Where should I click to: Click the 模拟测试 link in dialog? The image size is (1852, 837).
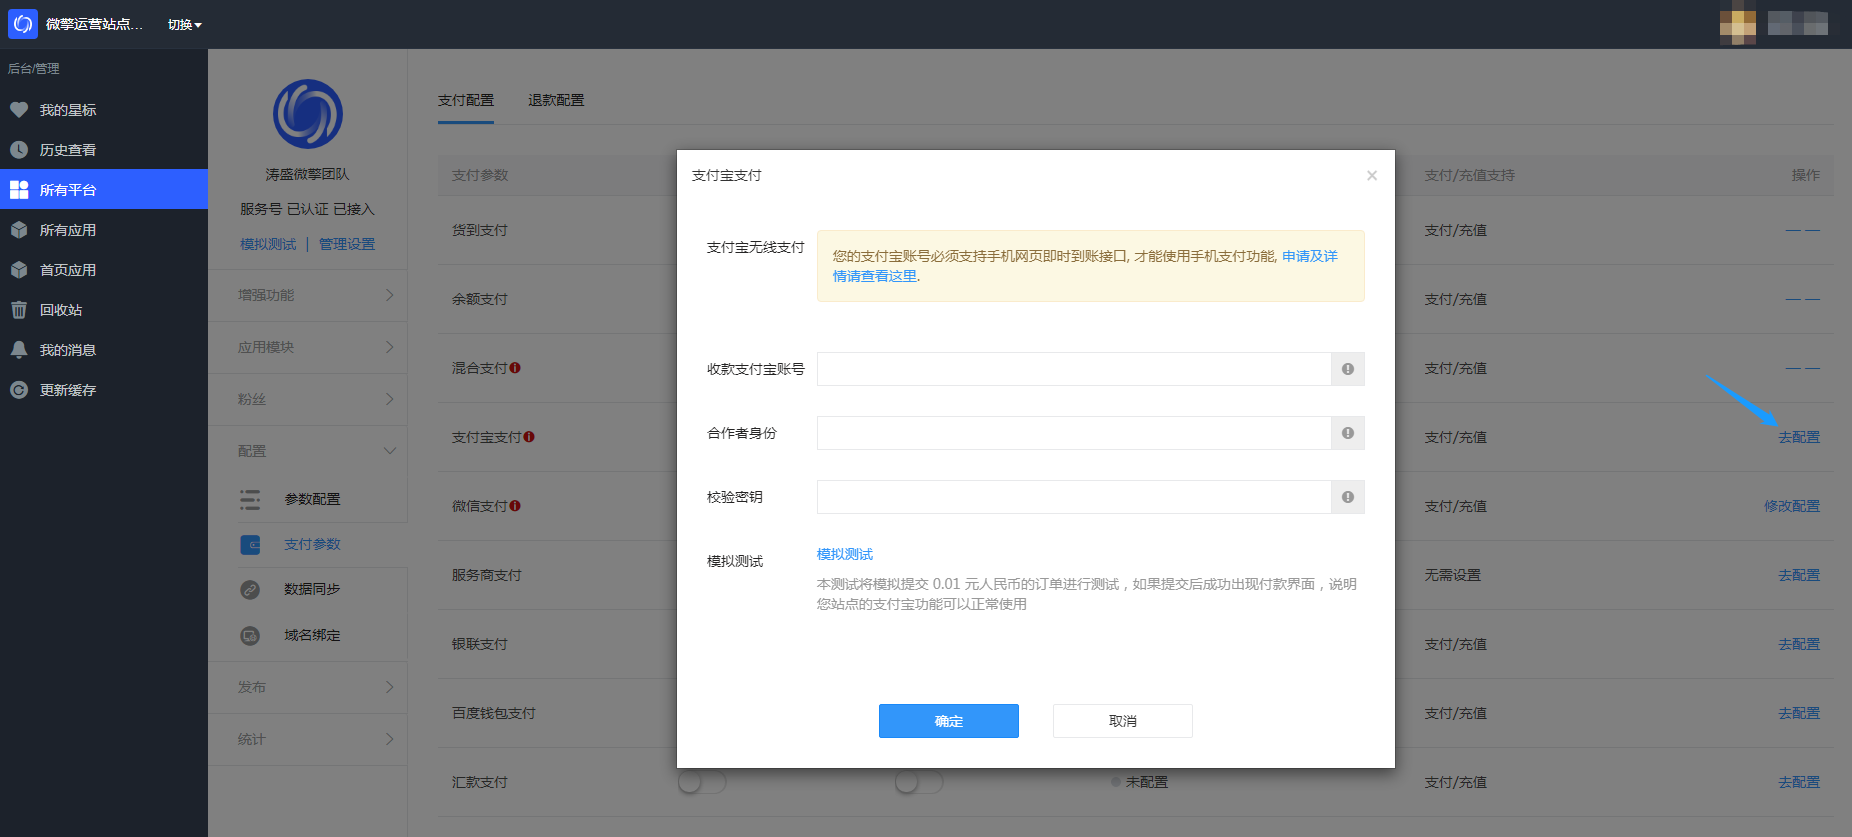pyautogui.click(x=845, y=554)
